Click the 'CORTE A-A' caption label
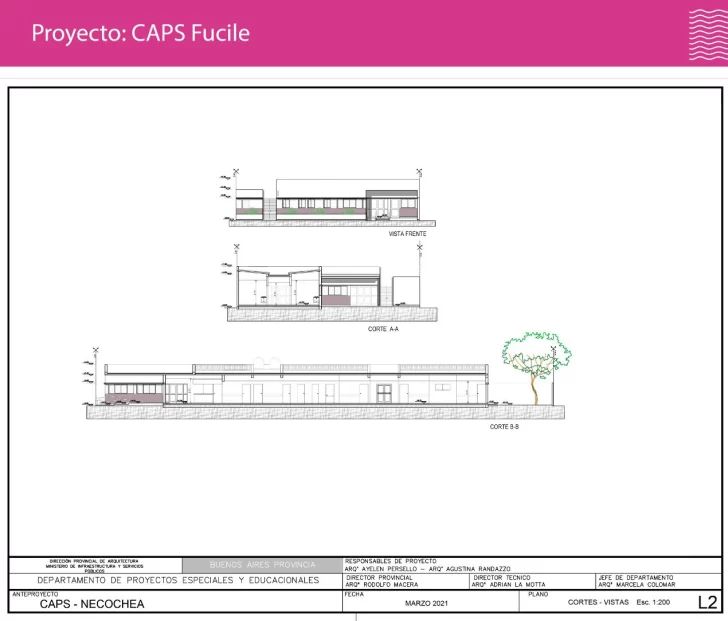This screenshot has height=621, width=728. [x=384, y=329]
